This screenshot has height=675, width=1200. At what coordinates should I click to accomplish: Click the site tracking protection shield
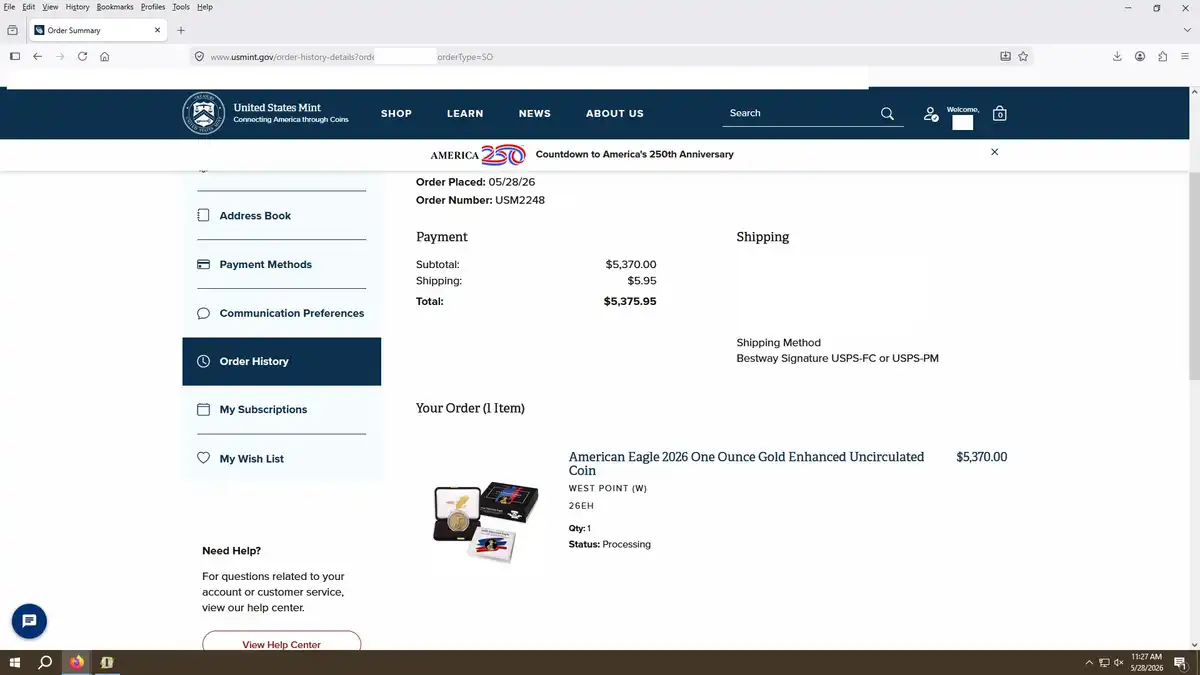click(199, 57)
